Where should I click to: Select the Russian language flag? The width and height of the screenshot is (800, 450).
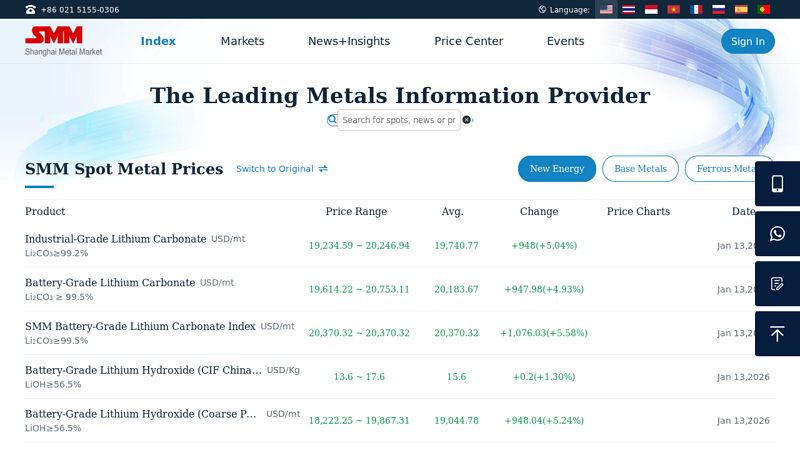point(718,9)
